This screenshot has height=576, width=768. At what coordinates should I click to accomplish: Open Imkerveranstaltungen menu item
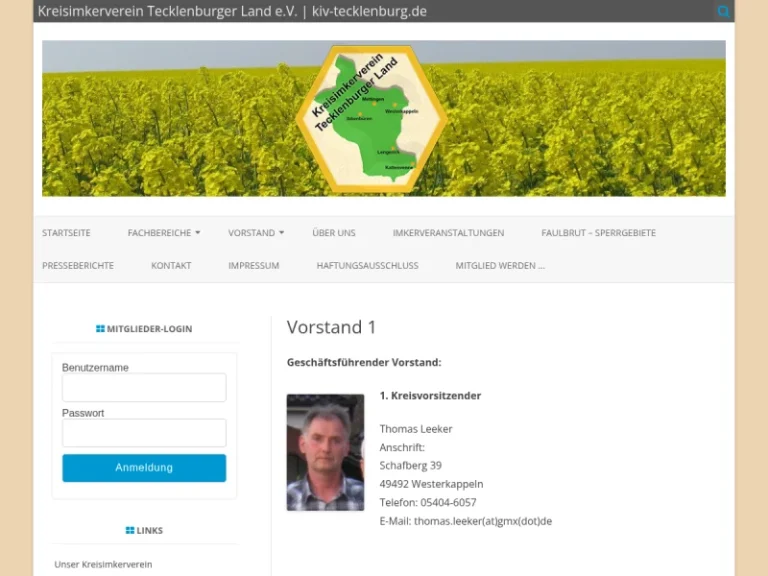(448, 233)
